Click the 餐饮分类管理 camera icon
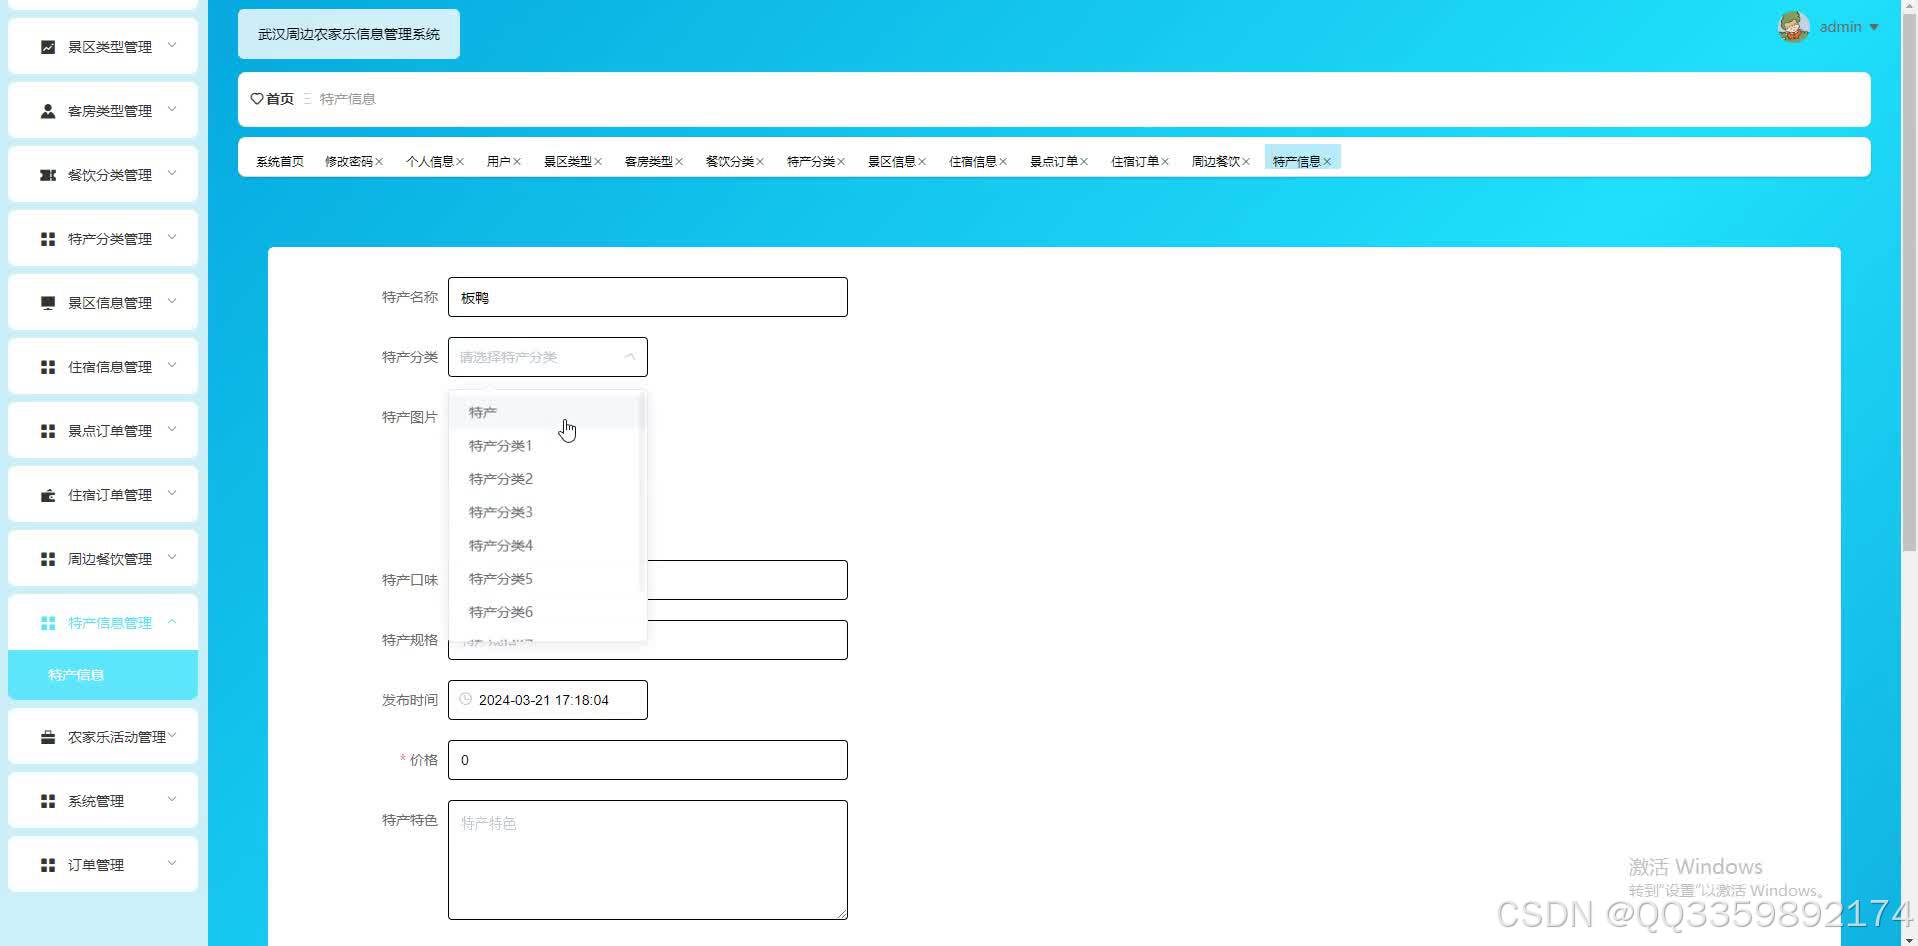1918x946 pixels. pyautogui.click(x=47, y=175)
